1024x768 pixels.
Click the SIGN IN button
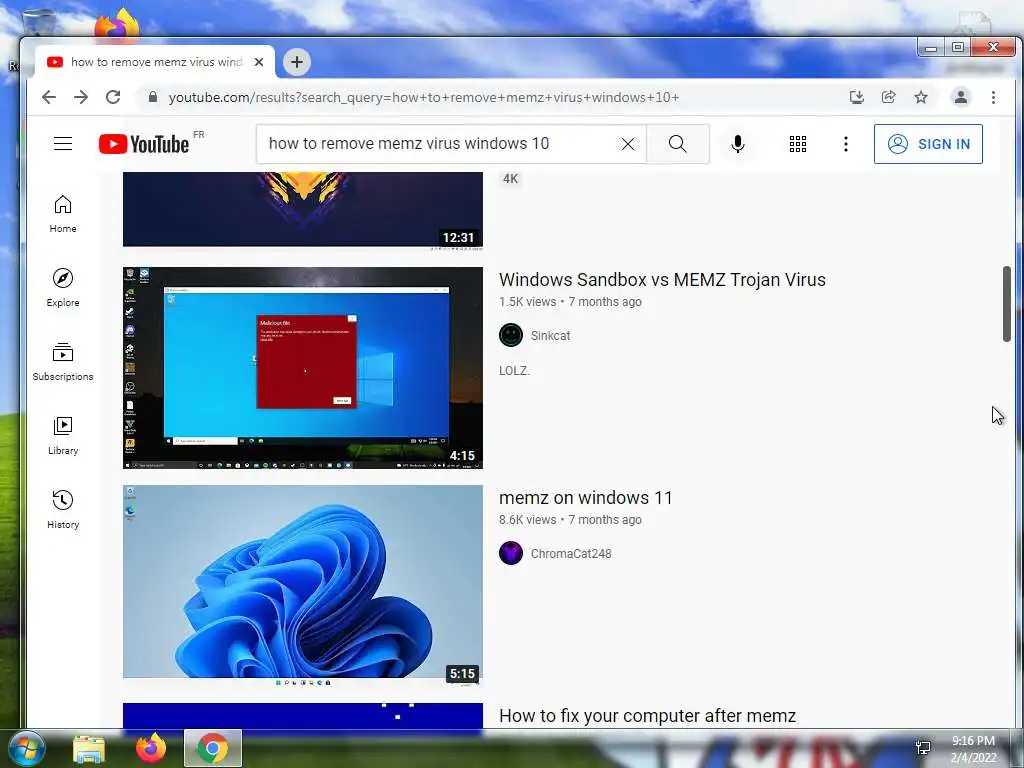[x=928, y=144]
